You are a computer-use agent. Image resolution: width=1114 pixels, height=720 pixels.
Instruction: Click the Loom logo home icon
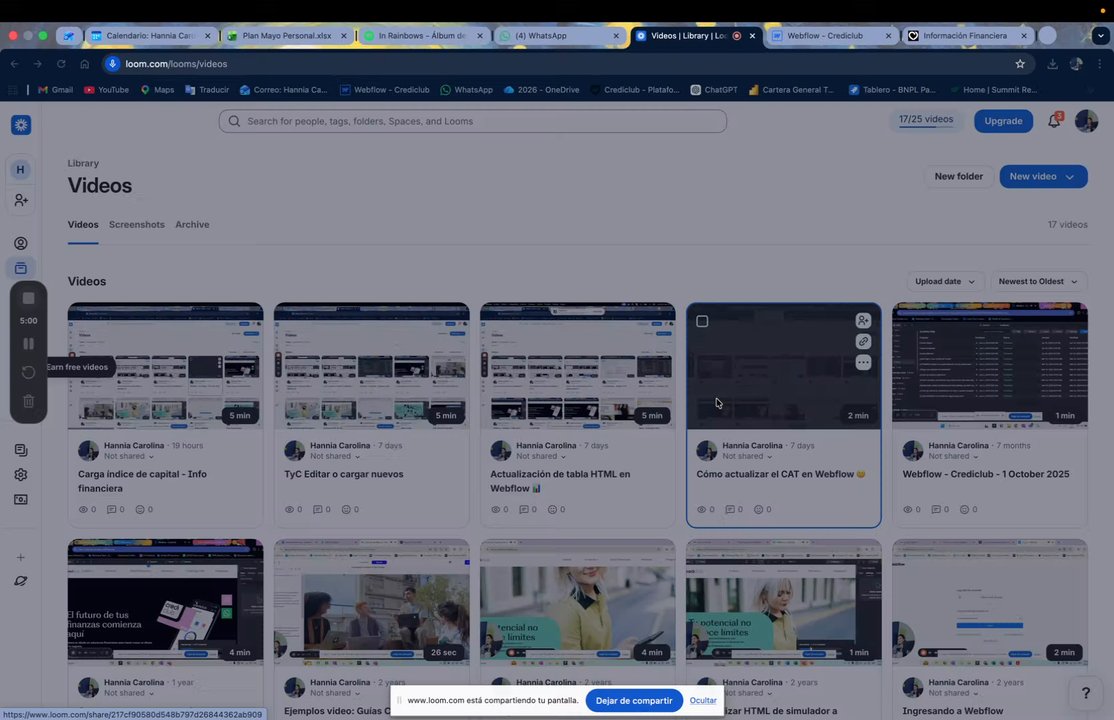coord(21,125)
